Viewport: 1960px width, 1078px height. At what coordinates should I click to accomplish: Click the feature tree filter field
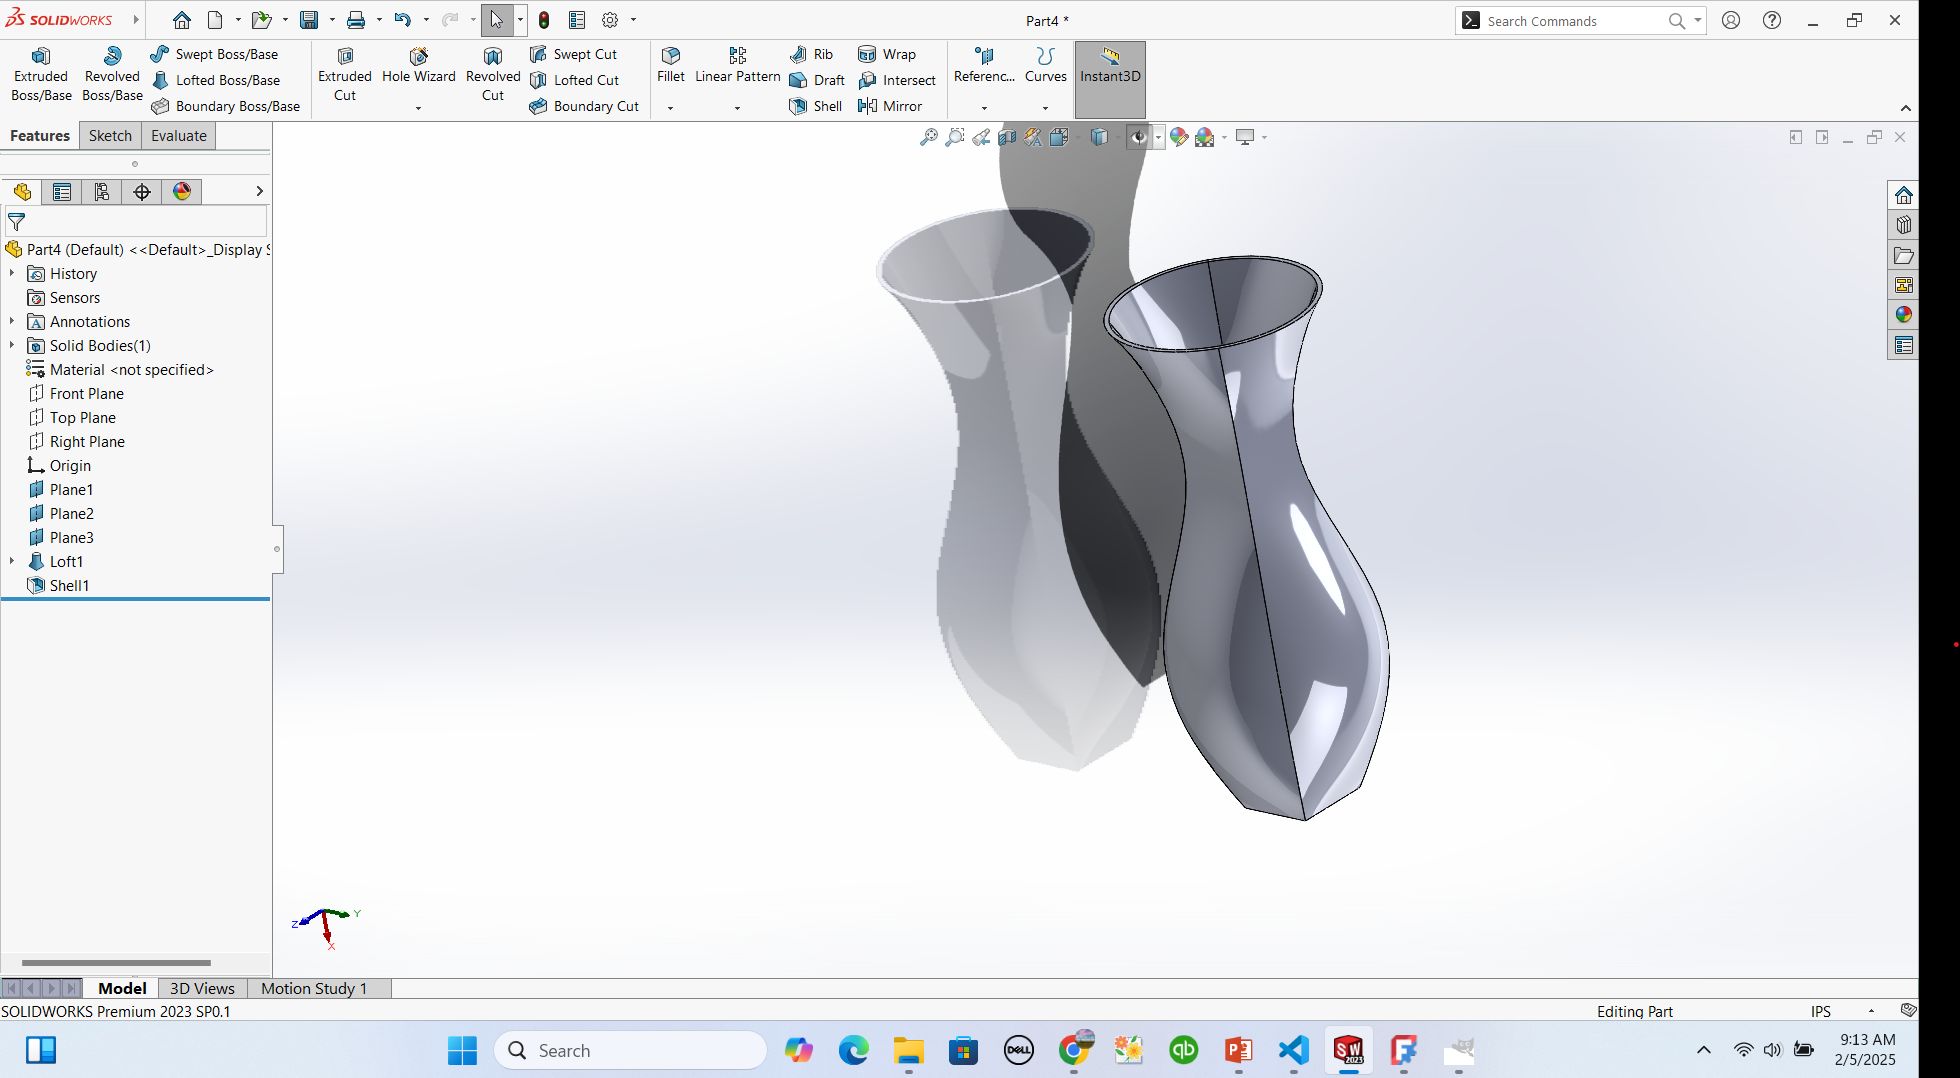pyautogui.click(x=136, y=222)
